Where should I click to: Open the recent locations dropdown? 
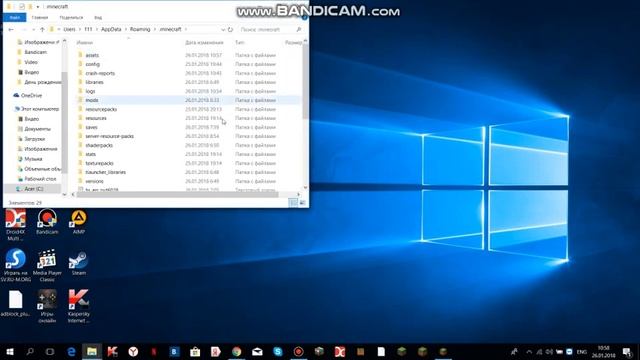click(33, 29)
